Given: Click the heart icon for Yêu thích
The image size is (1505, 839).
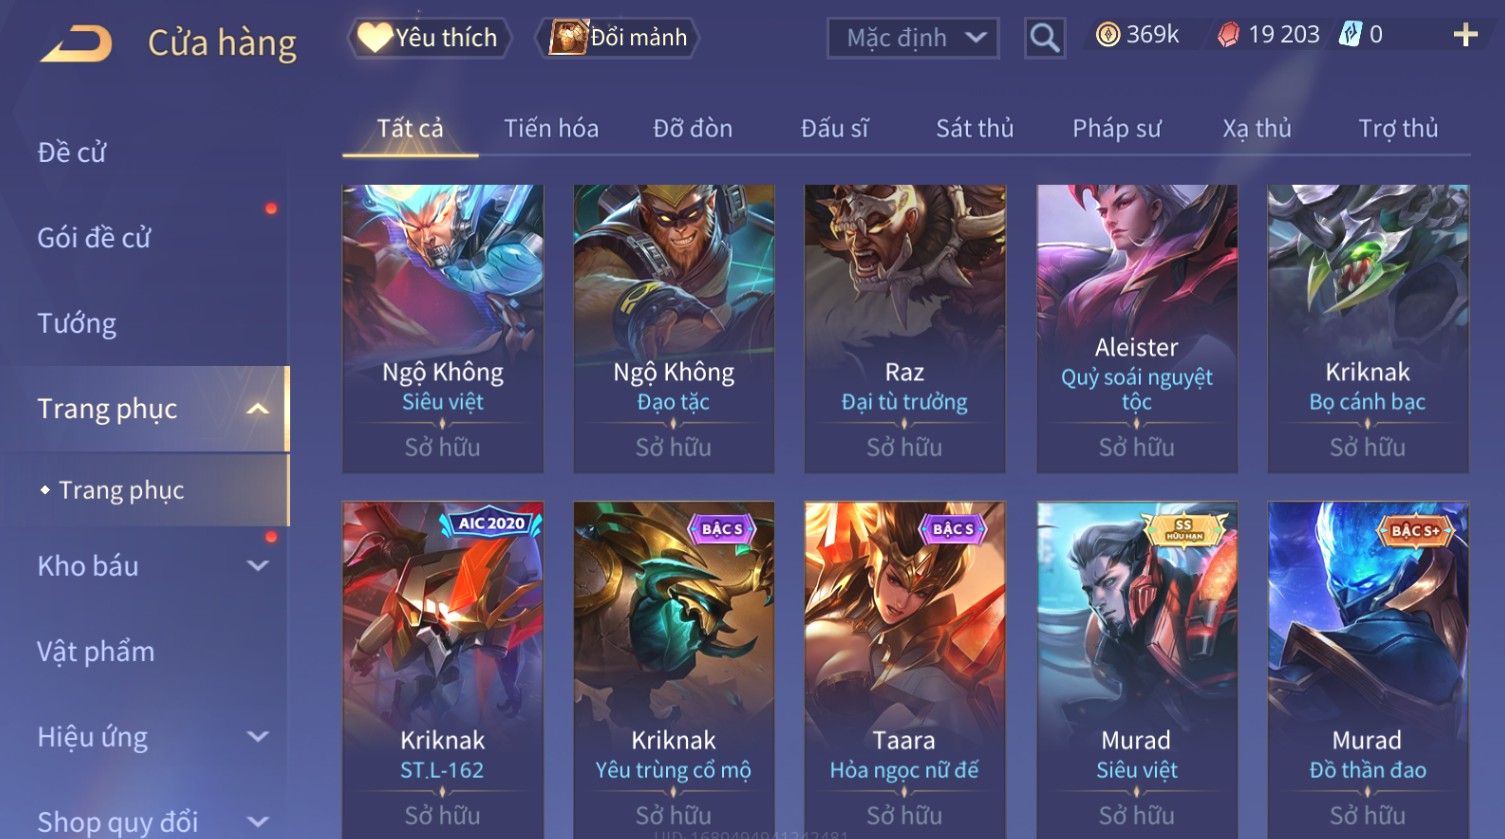Looking at the screenshot, I should [375, 37].
